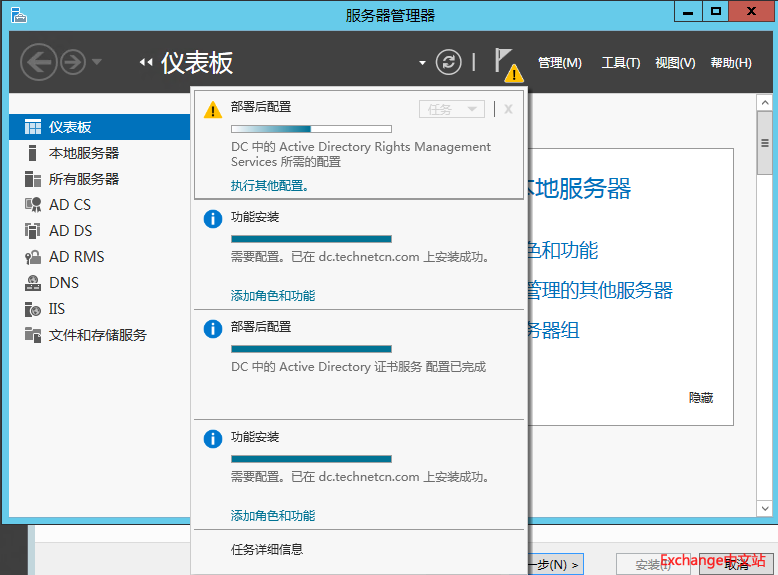The image size is (778, 575).
Task: Click the notifications flag with warning
Action: coord(507,64)
